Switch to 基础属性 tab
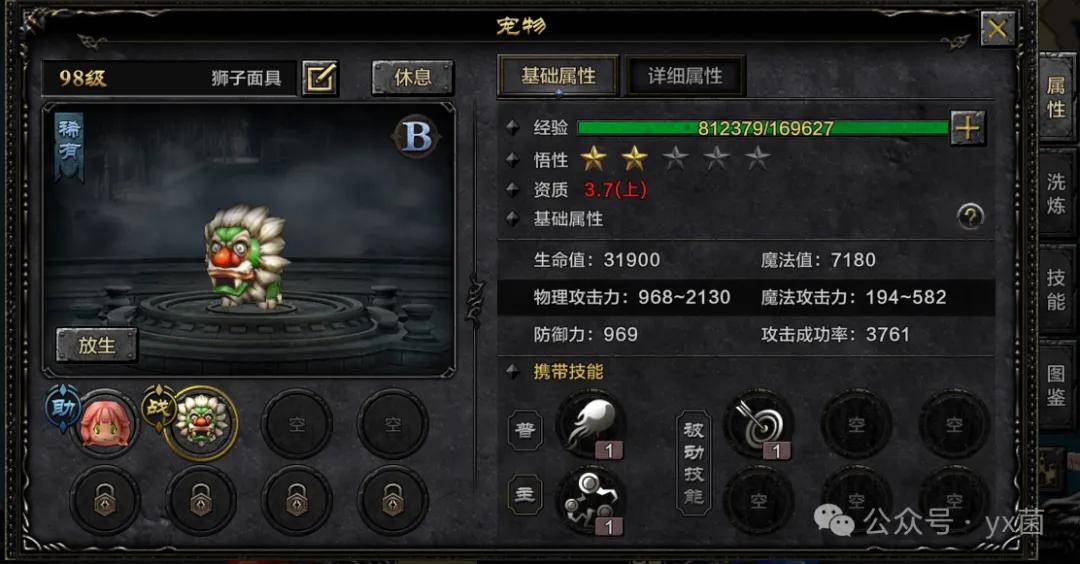1080x564 pixels. tap(558, 76)
